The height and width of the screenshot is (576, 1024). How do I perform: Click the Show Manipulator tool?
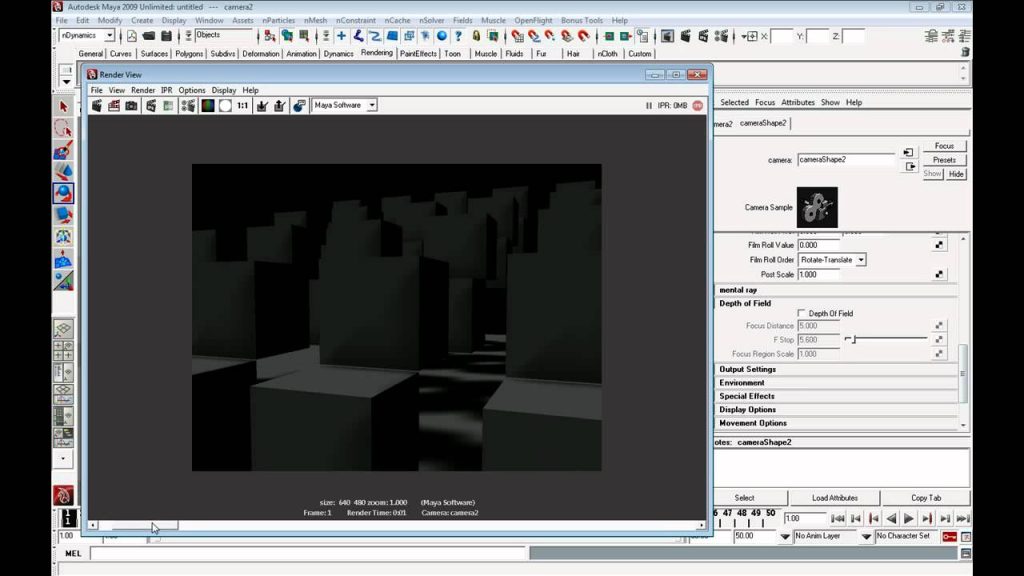tap(63, 281)
